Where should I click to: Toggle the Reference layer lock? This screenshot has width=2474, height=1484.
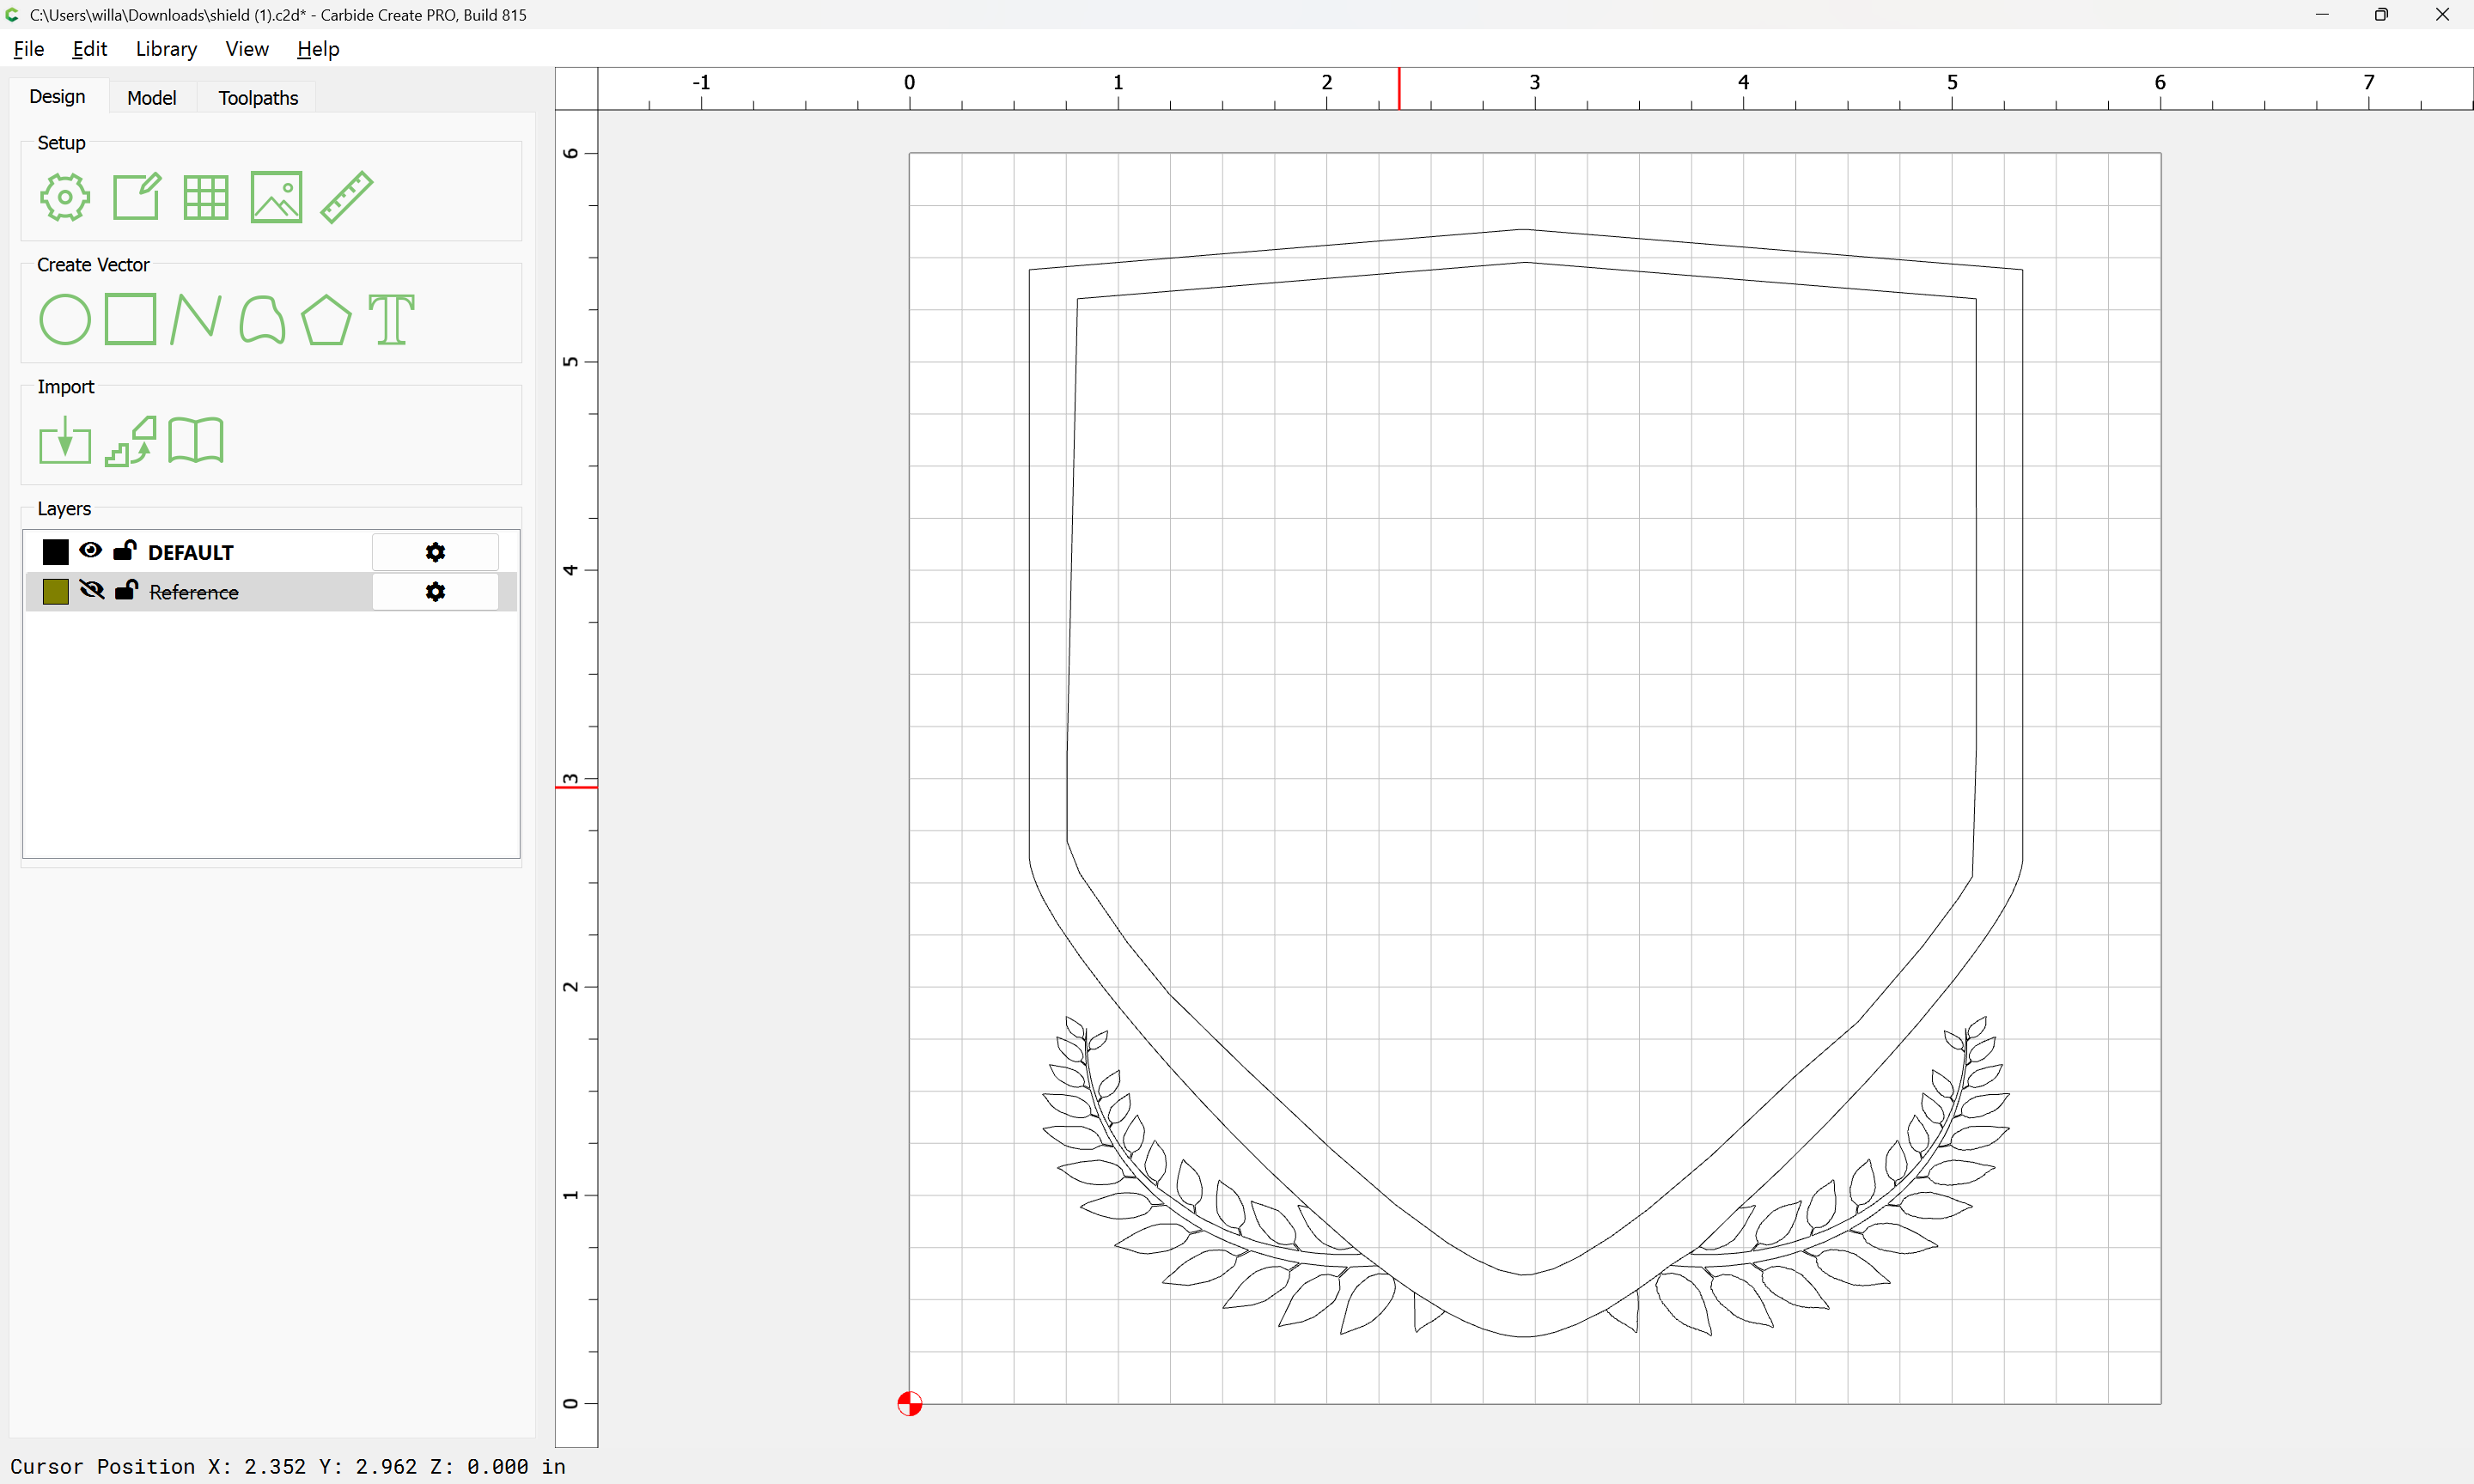tap(126, 590)
